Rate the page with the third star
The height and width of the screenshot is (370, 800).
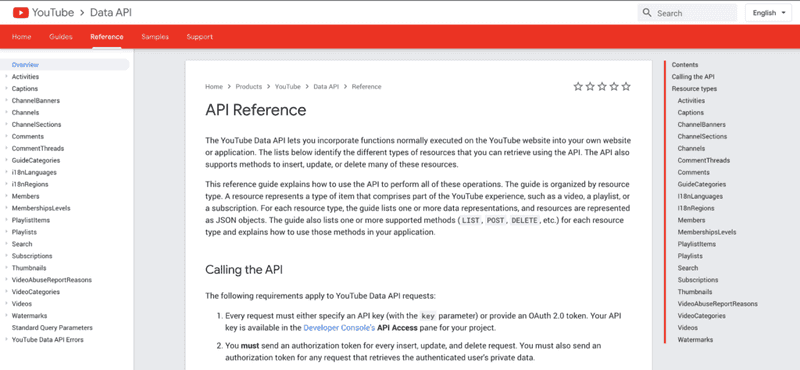pyautogui.click(x=602, y=87)
